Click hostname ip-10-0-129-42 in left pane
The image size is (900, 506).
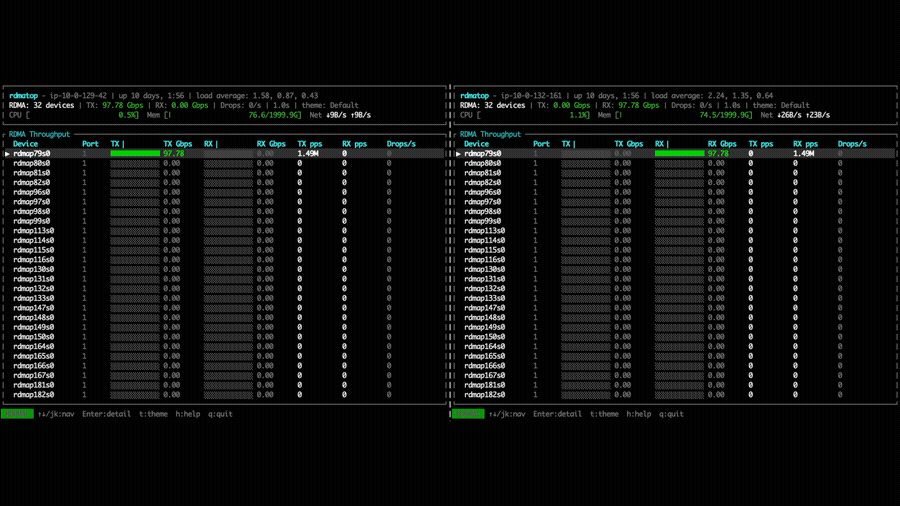79,96
